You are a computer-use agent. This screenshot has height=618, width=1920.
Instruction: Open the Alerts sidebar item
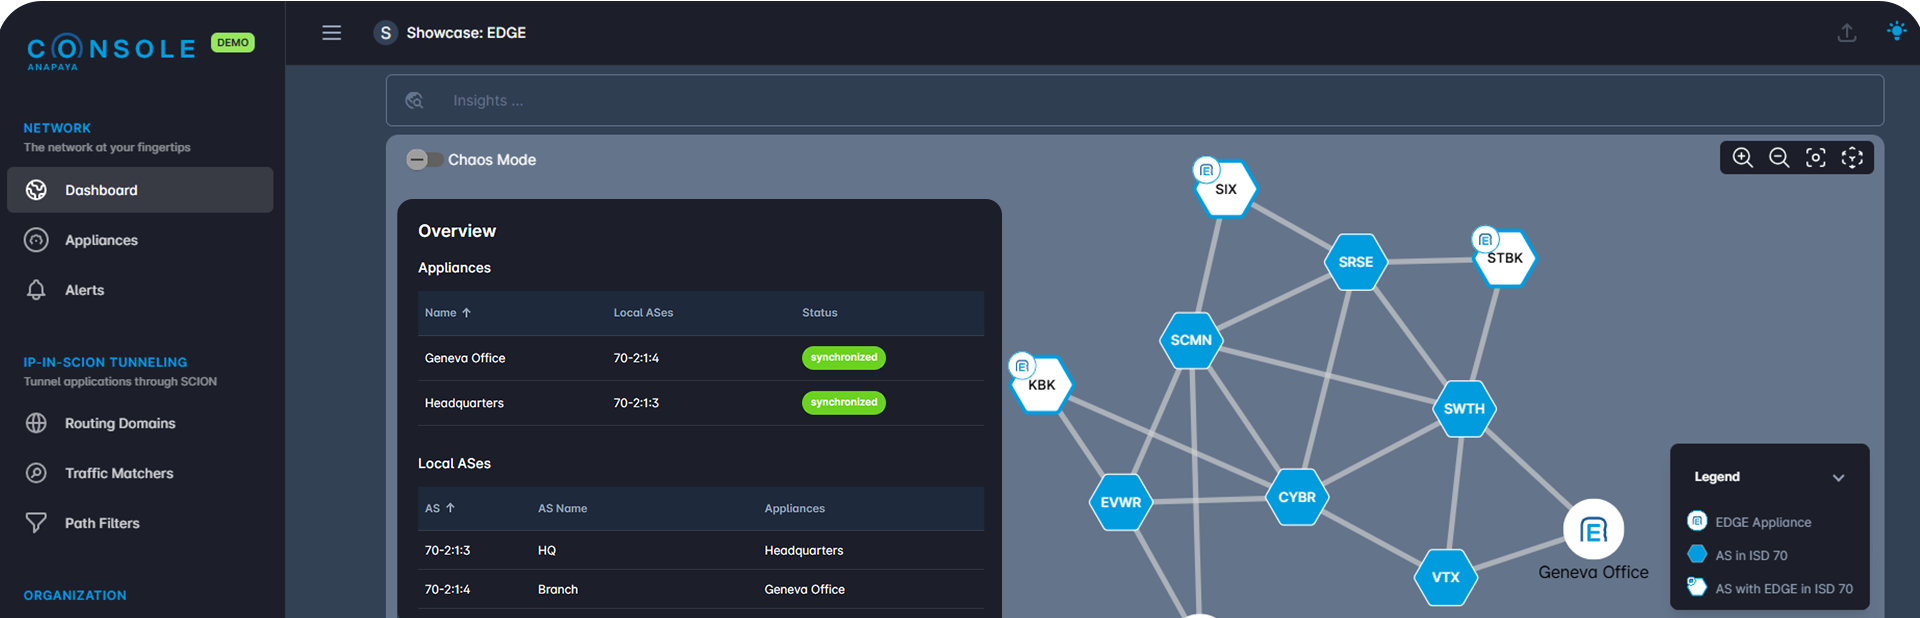click(x=84, y=290)
